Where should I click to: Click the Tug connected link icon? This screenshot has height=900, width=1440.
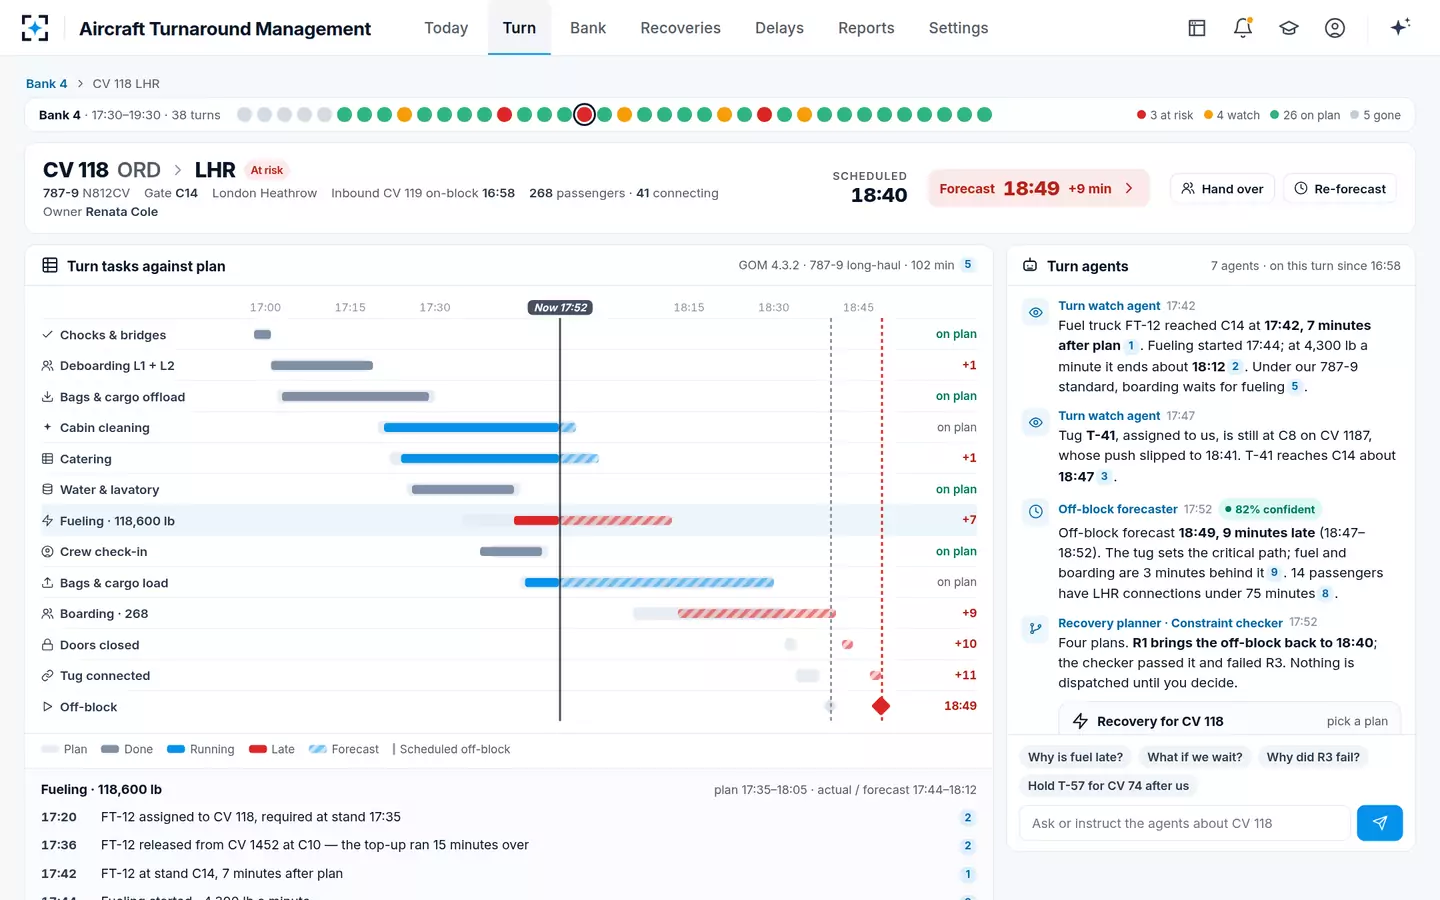point(47,676)
